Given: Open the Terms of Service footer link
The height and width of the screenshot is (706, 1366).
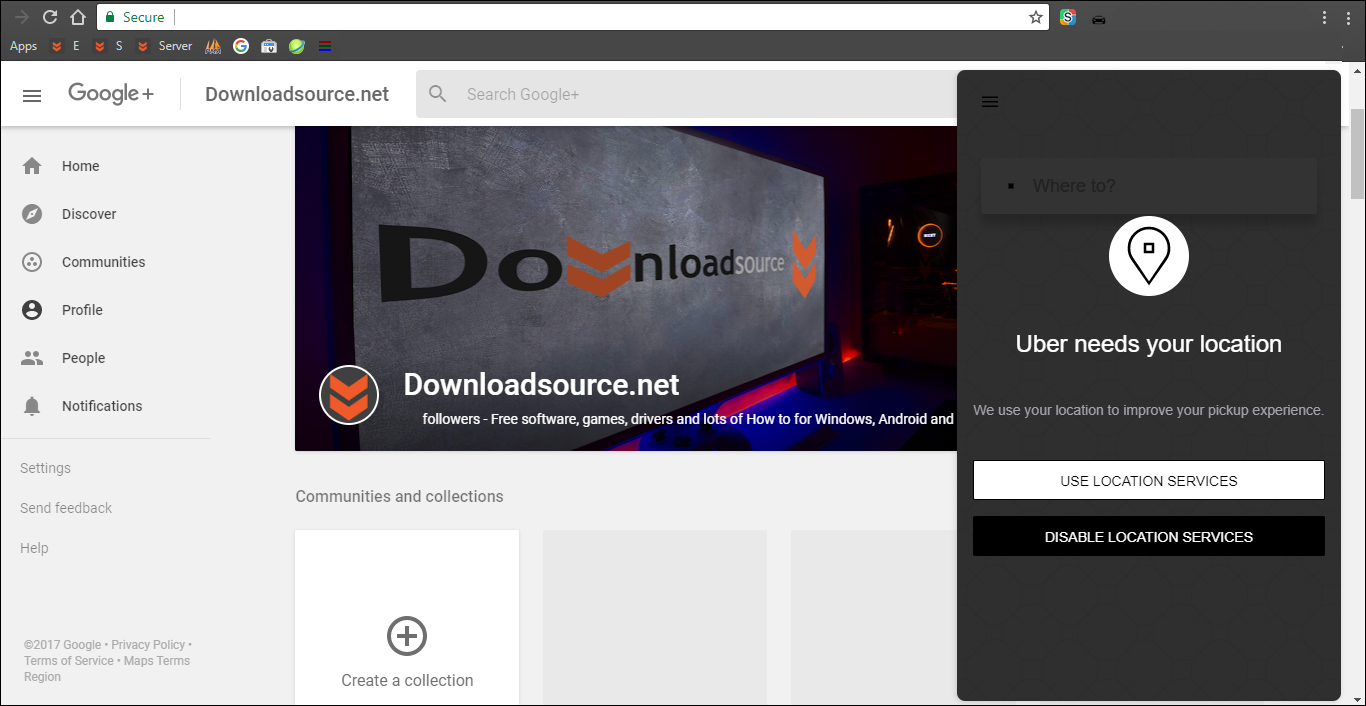Looking at the screenshot, I should (69, 661).
